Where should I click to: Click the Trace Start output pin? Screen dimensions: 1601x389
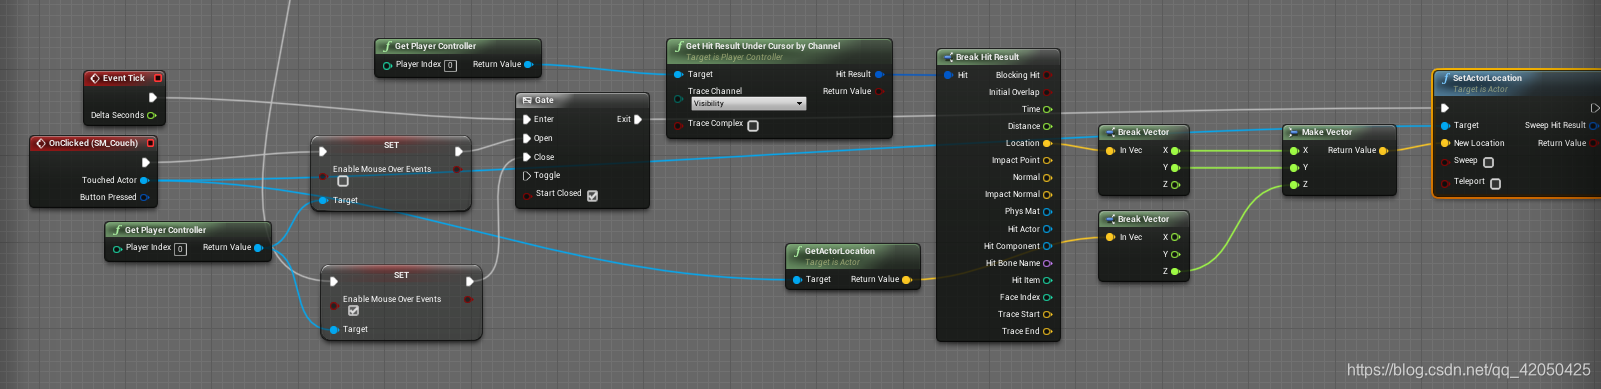1047,314
